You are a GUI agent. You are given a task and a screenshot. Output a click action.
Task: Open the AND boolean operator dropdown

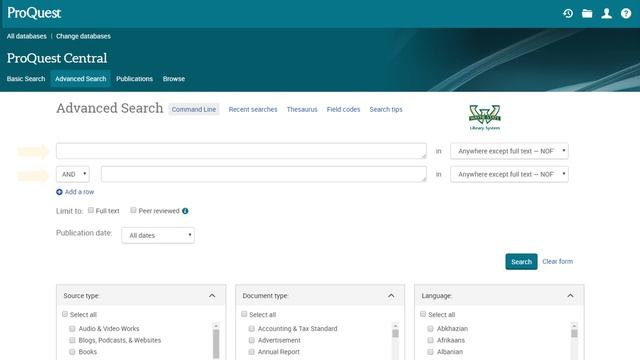click(x=73, y=174)
